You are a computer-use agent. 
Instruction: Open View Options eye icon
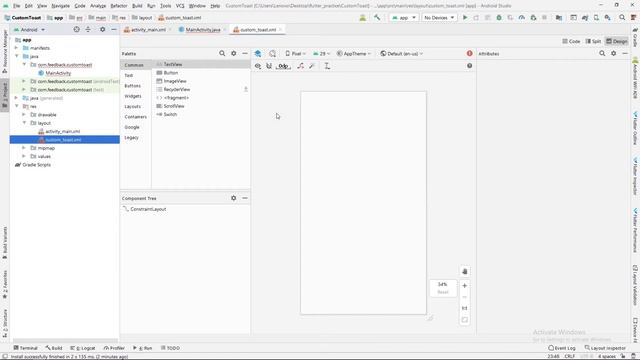tap(258, 66)
